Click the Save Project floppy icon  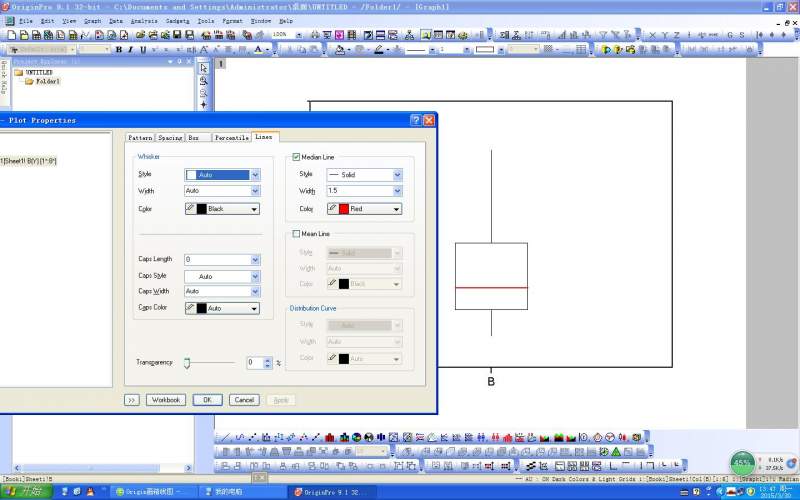pos(177,35)
